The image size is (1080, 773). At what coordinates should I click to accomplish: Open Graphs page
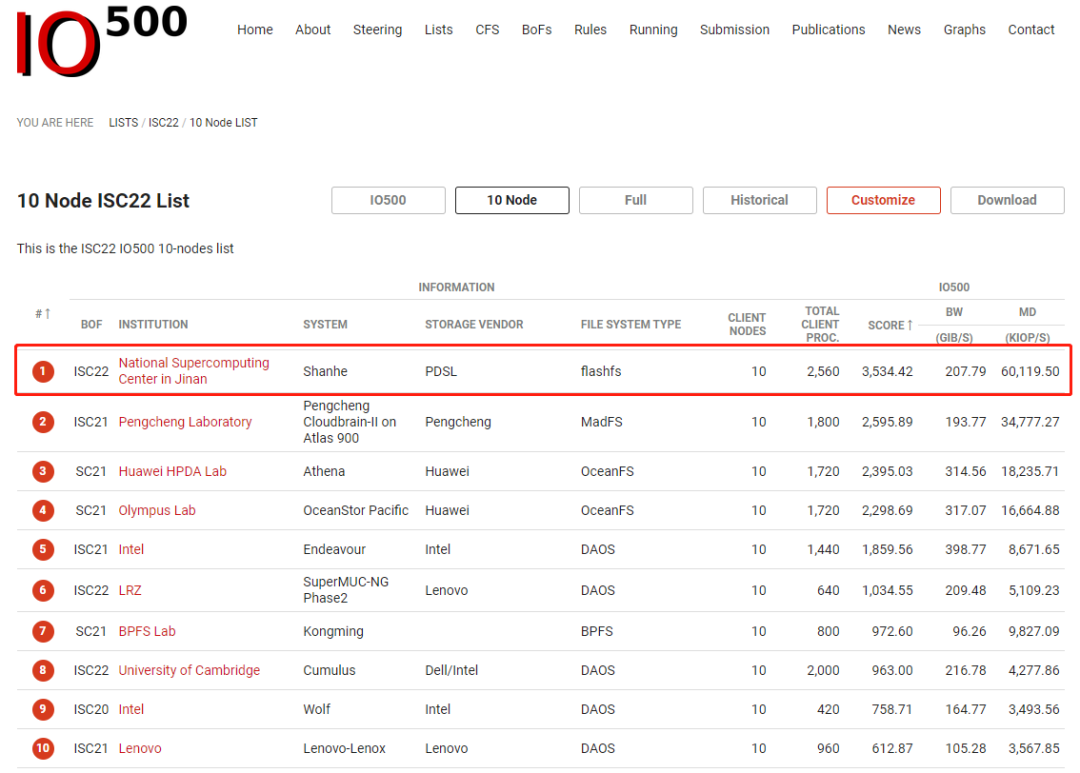964,30
